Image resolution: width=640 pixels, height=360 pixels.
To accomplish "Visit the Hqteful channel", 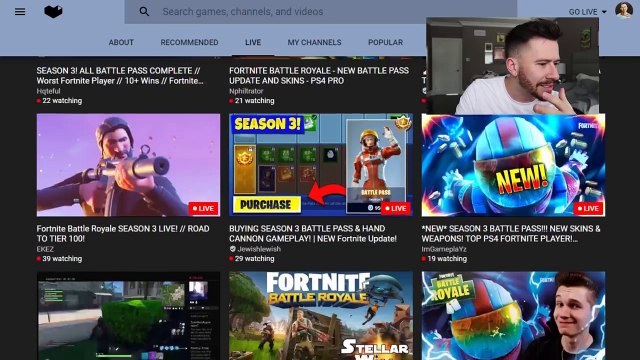I will [48, 91].
